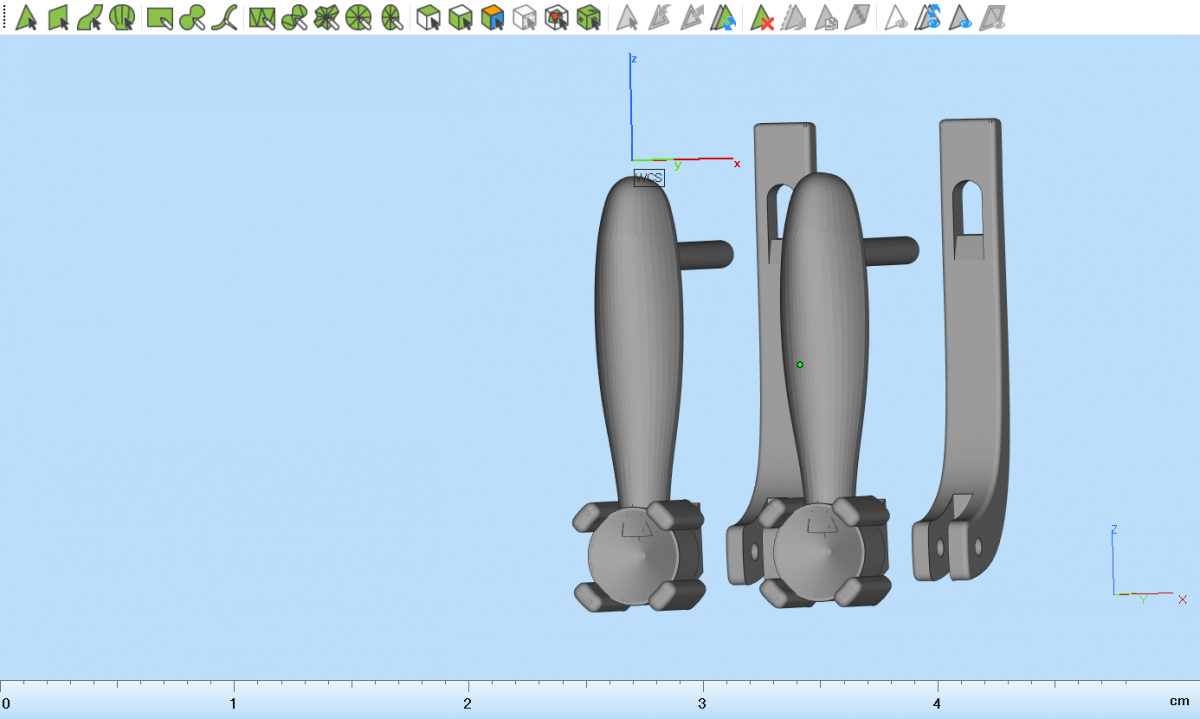Click the gray triangle with document copy icon
The height and width of the screenshot is (719, 1200).
(826, 17)
